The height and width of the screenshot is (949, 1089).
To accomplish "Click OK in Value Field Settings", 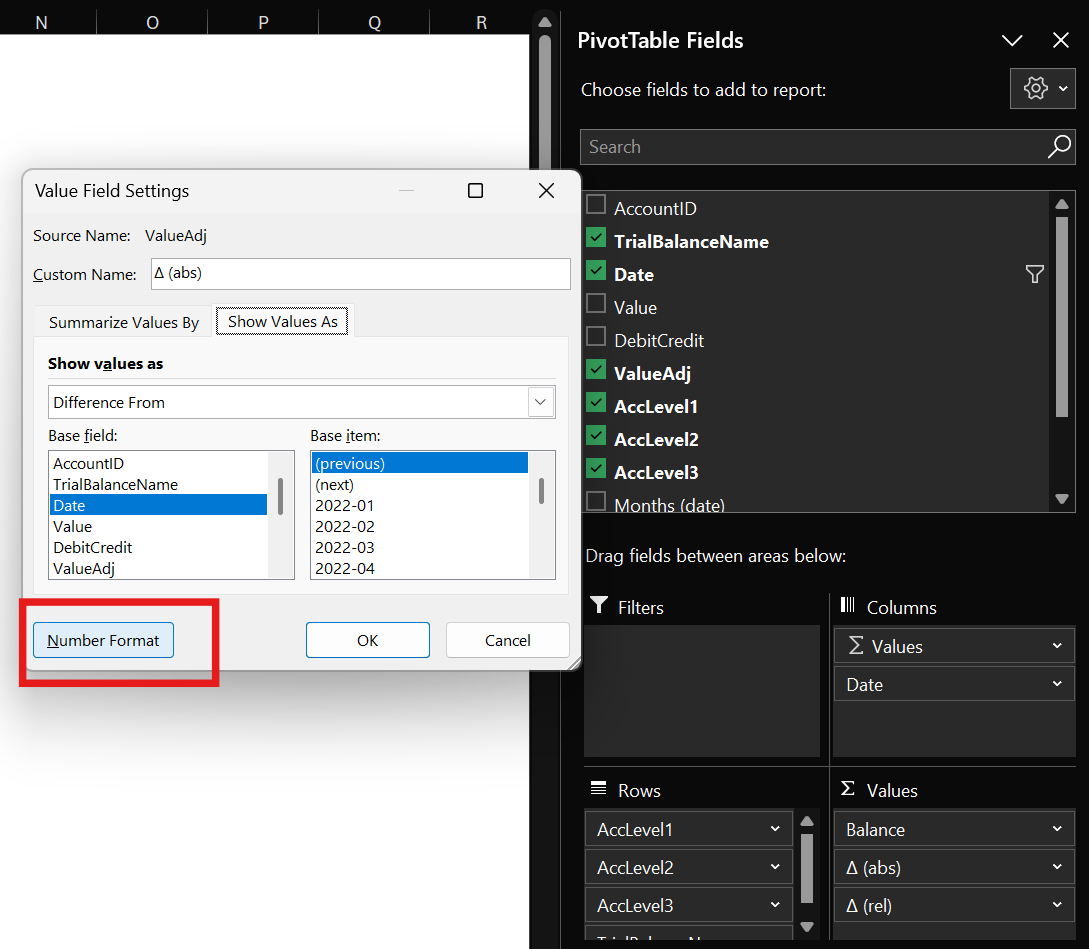I will click(367, 641).
